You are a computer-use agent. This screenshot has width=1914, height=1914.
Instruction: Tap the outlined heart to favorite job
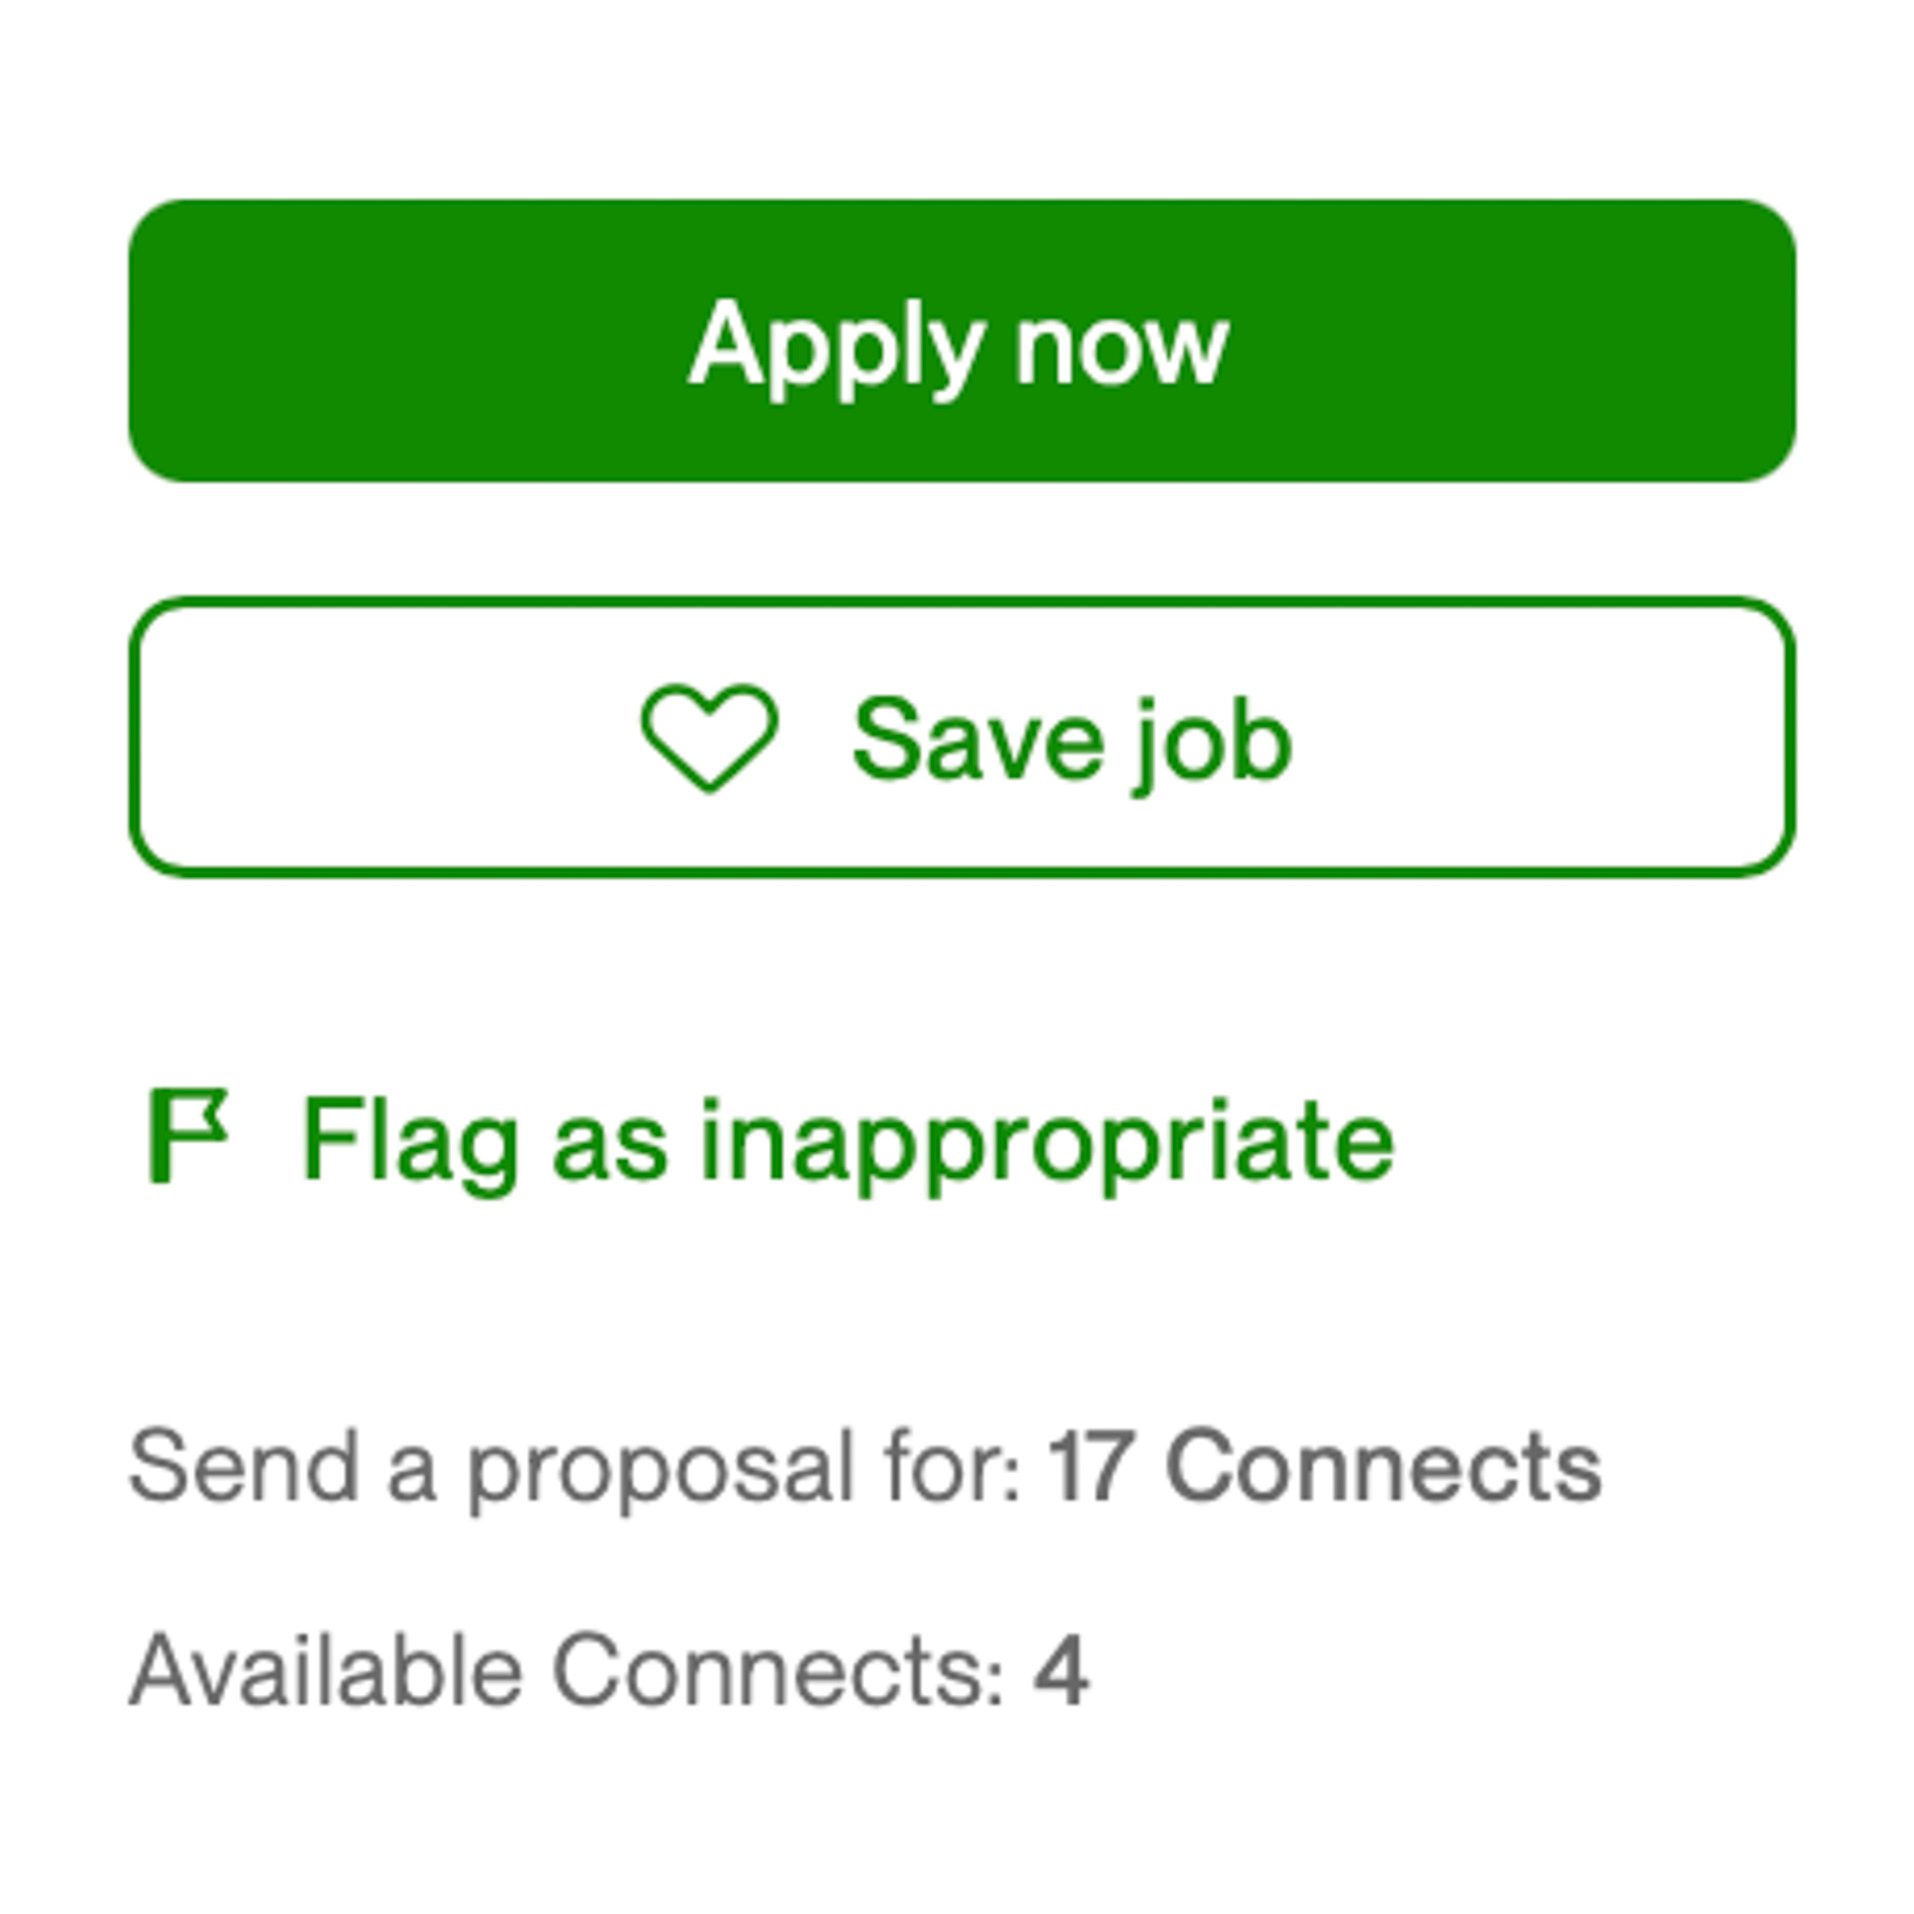(708, 737)
